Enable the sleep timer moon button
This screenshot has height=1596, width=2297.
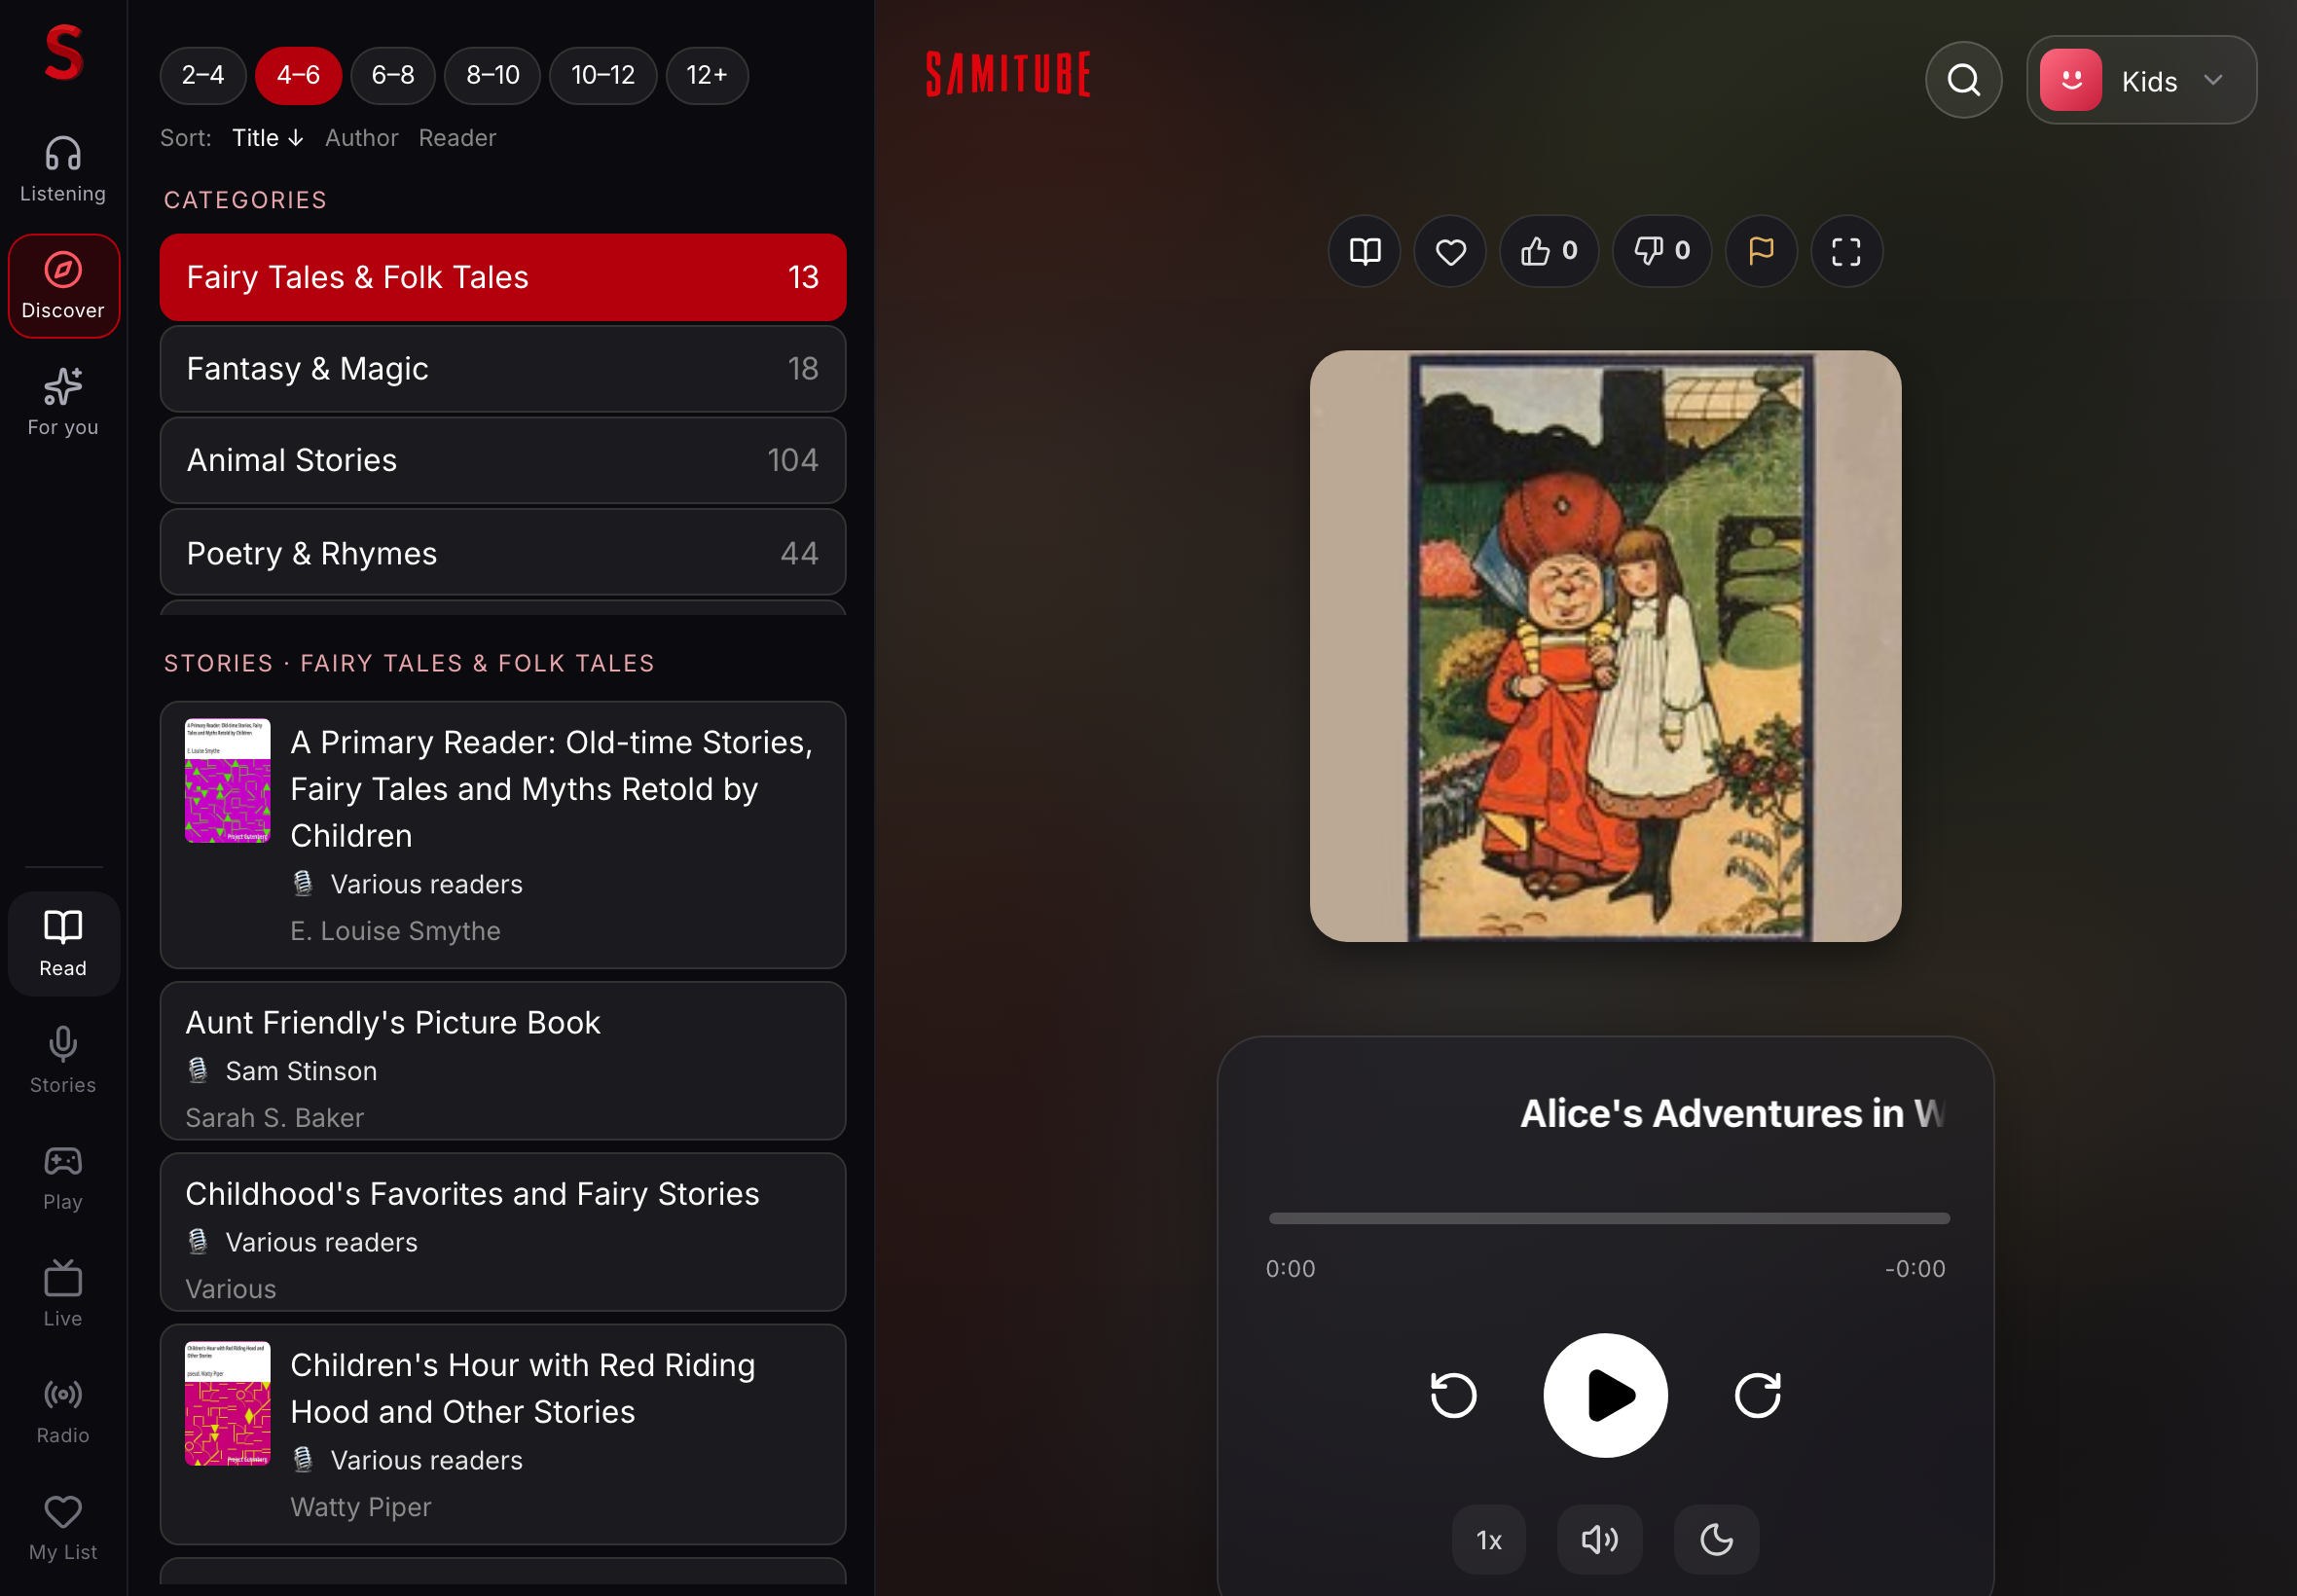pos(1716,1540)
